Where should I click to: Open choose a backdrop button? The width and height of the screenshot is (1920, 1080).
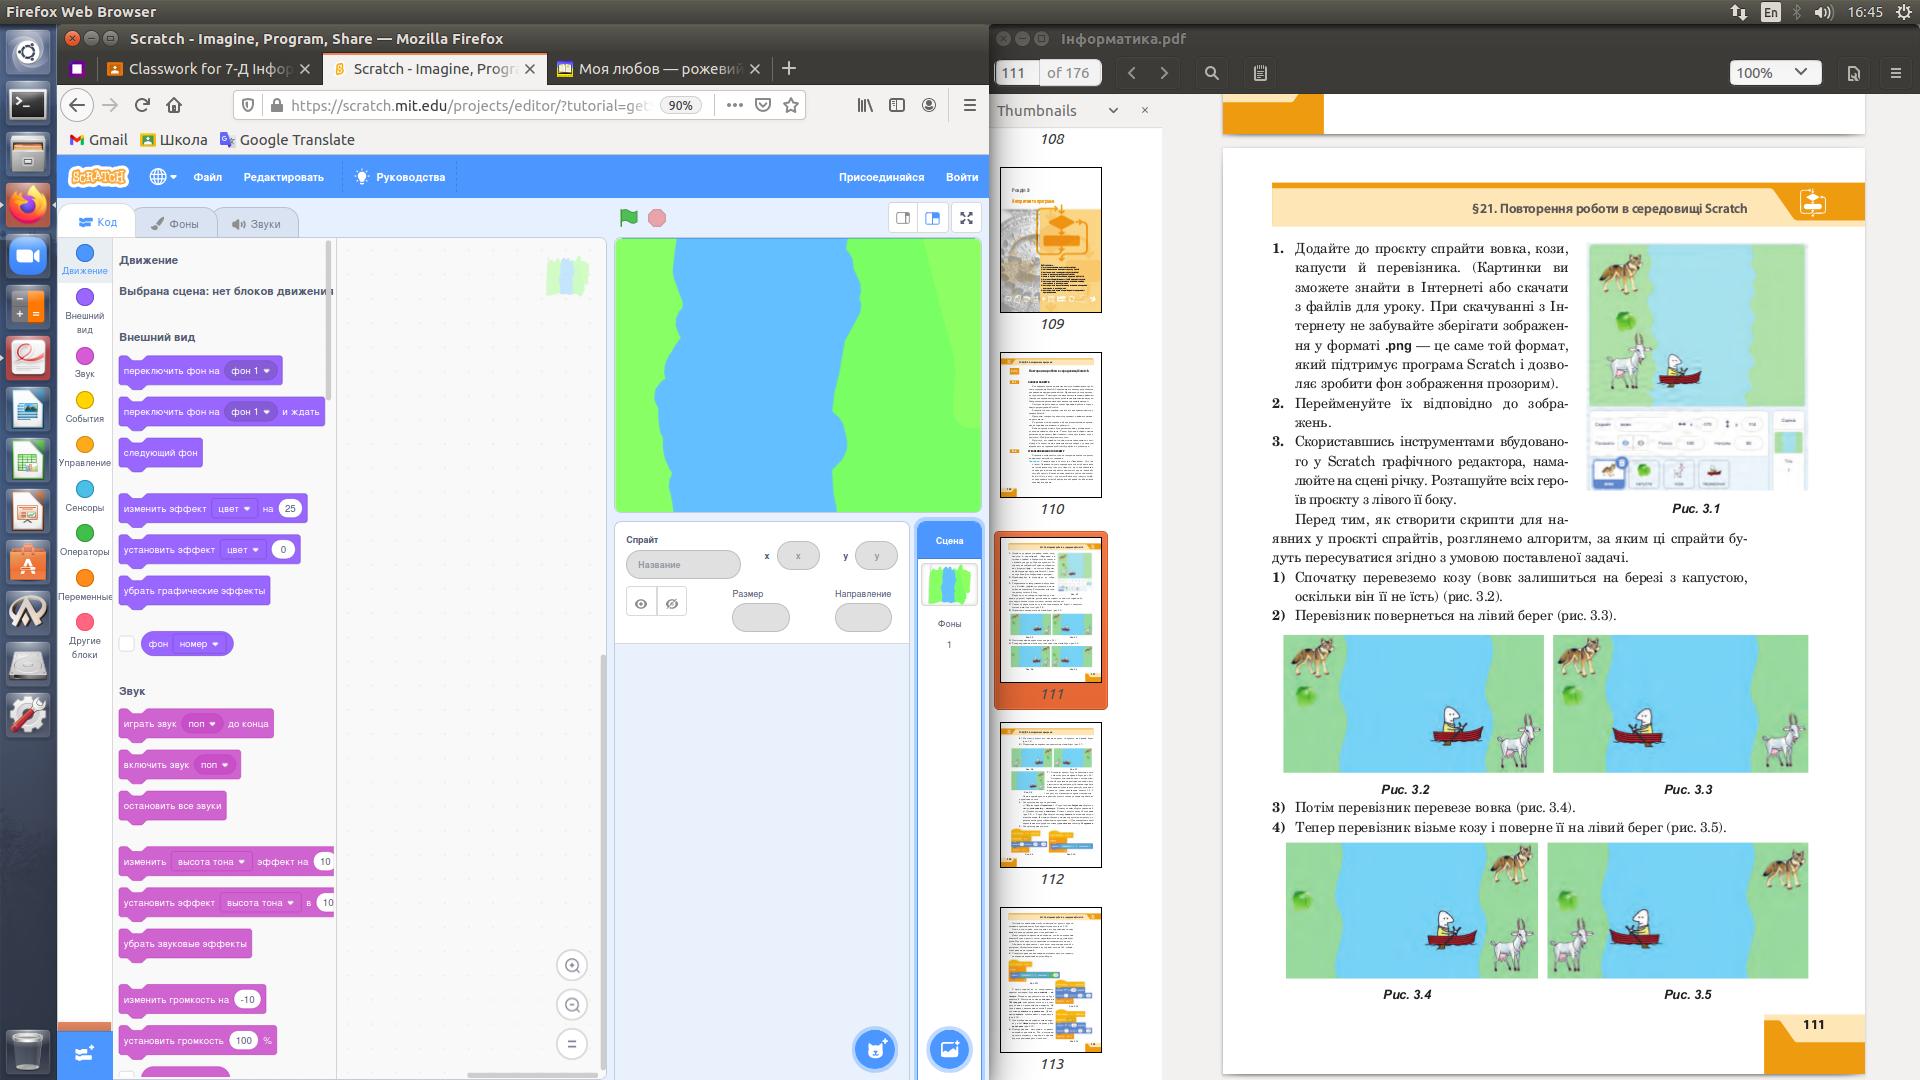click(x=948, y=1049)
